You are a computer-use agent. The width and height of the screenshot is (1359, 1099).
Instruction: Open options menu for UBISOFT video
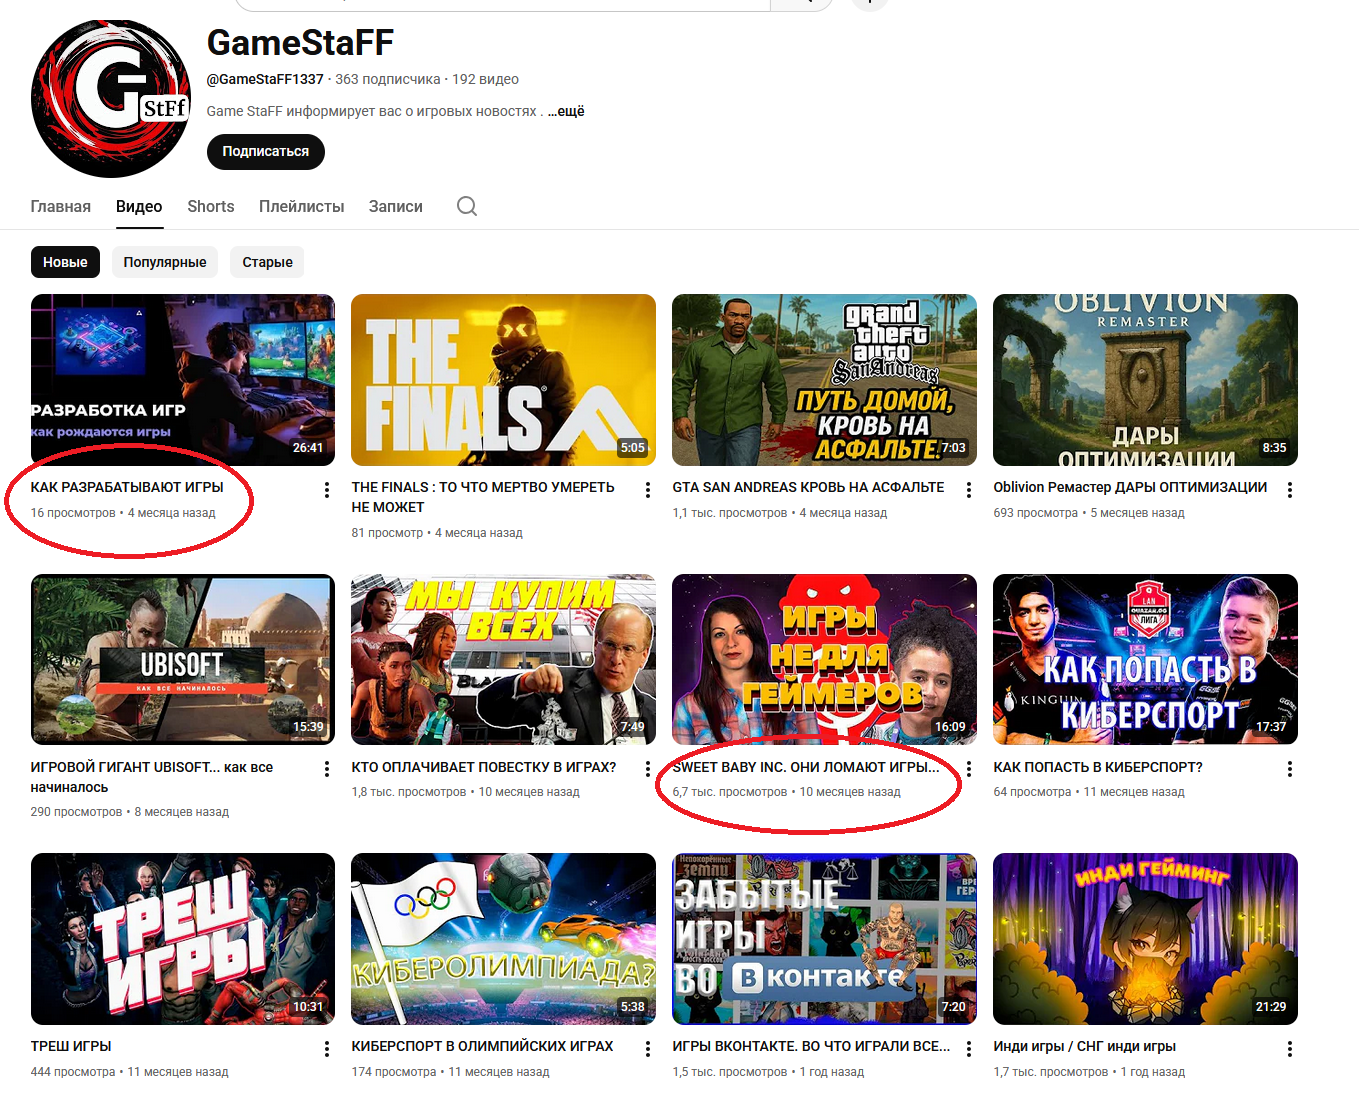pyautogui.click(x=326, y=769)
